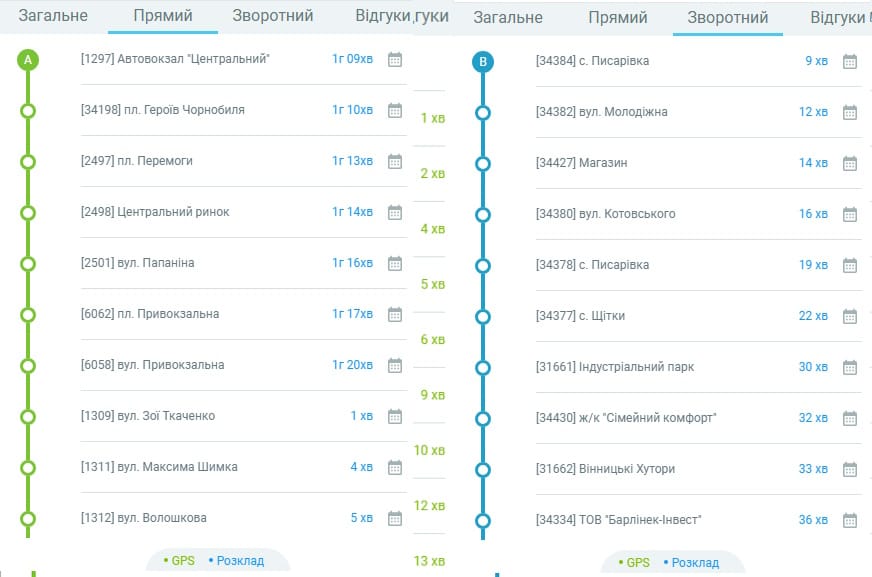This screenshot has width=872, height=577.
Task: Click calendar icon next to вул. Зої Ткаченко
Action: point(395,417)
